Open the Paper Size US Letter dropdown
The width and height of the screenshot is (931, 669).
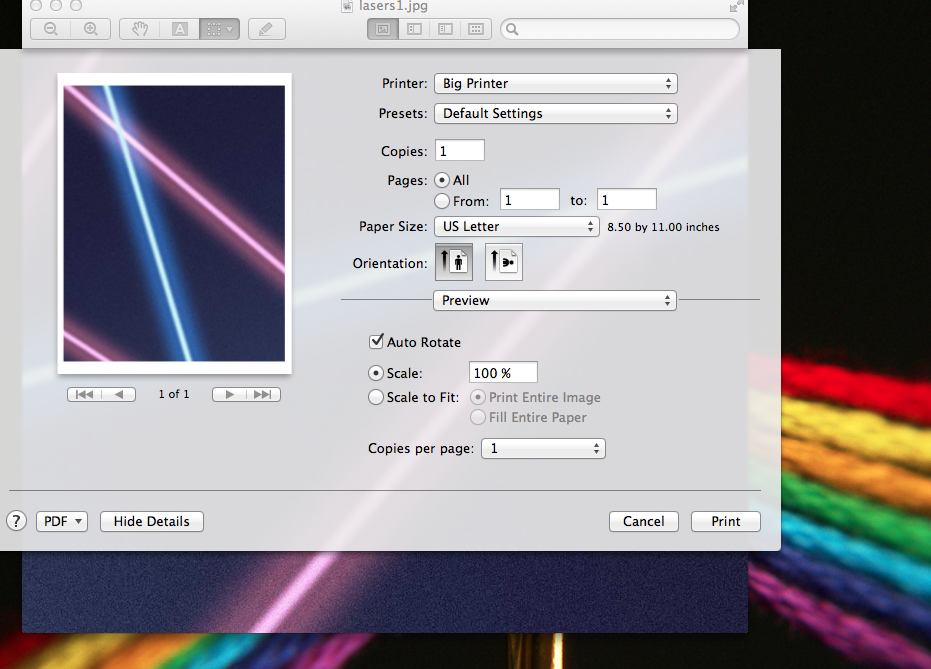coord(516,226)
